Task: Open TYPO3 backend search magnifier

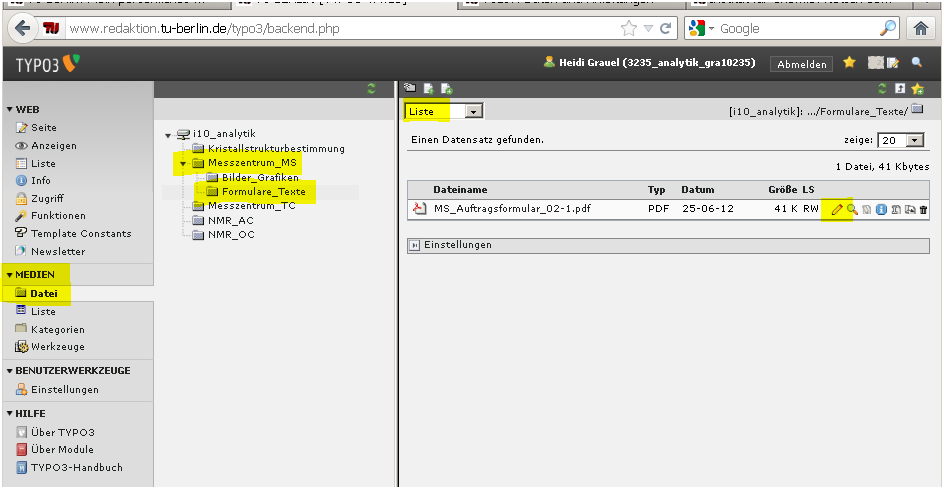Action: (x=916, y=62)
